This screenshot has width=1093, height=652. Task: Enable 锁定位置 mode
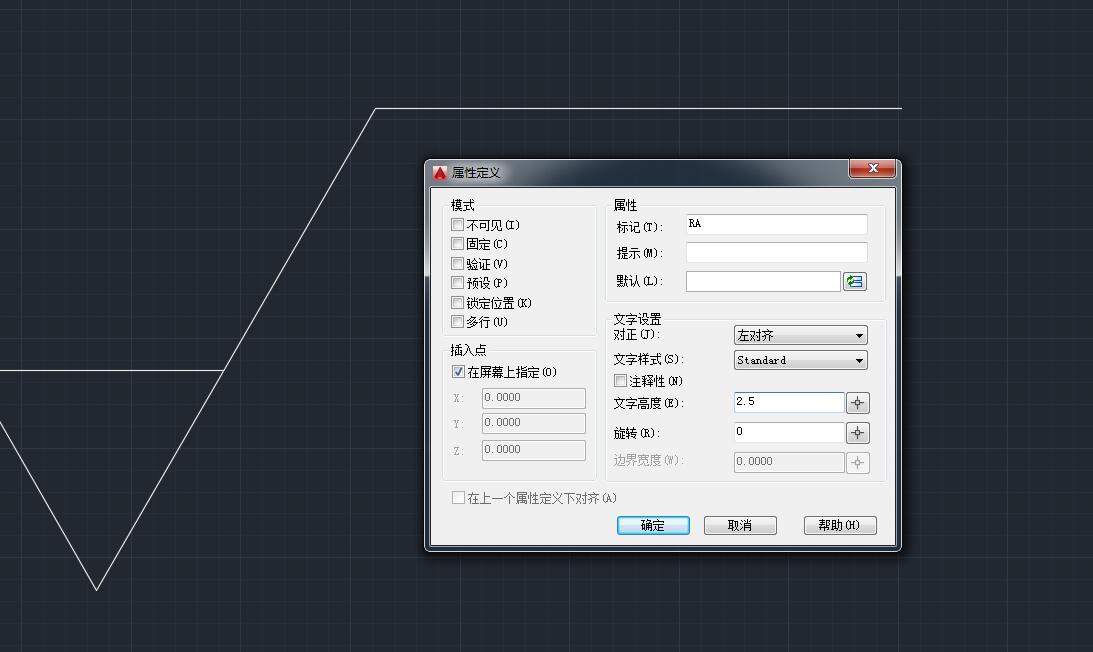457,302
